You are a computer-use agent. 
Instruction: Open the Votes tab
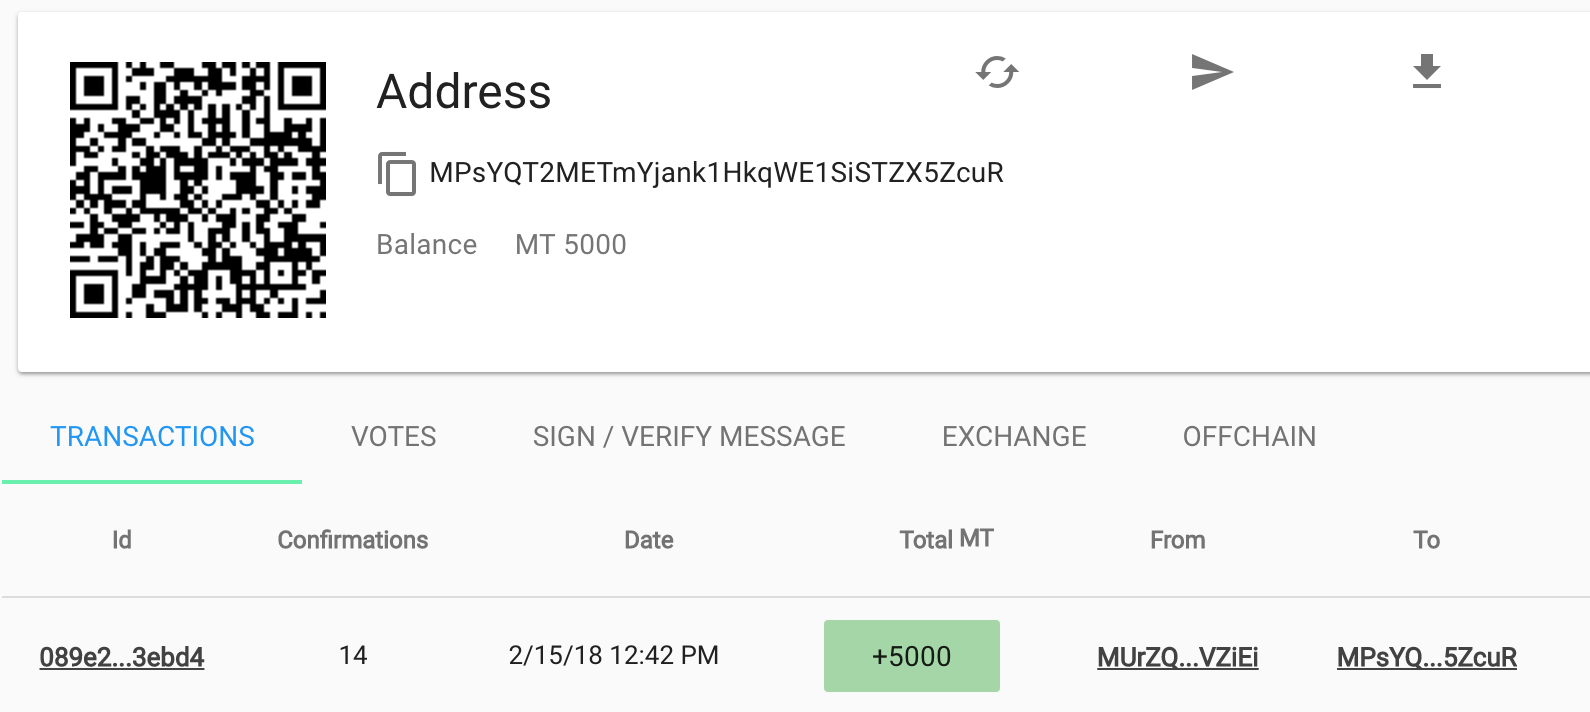pyautogui.click(x=394, y=437)
